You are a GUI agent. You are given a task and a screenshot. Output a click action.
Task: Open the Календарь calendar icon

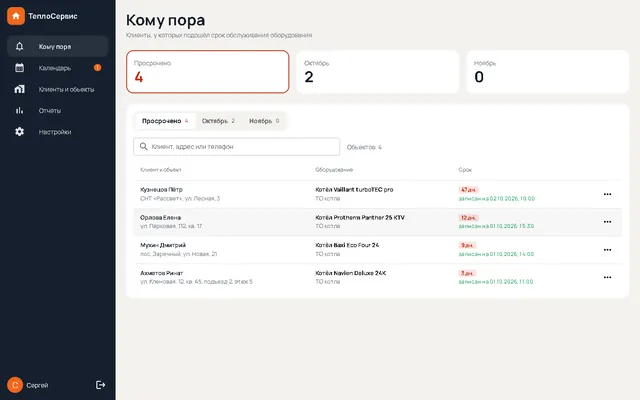point(19,68)
